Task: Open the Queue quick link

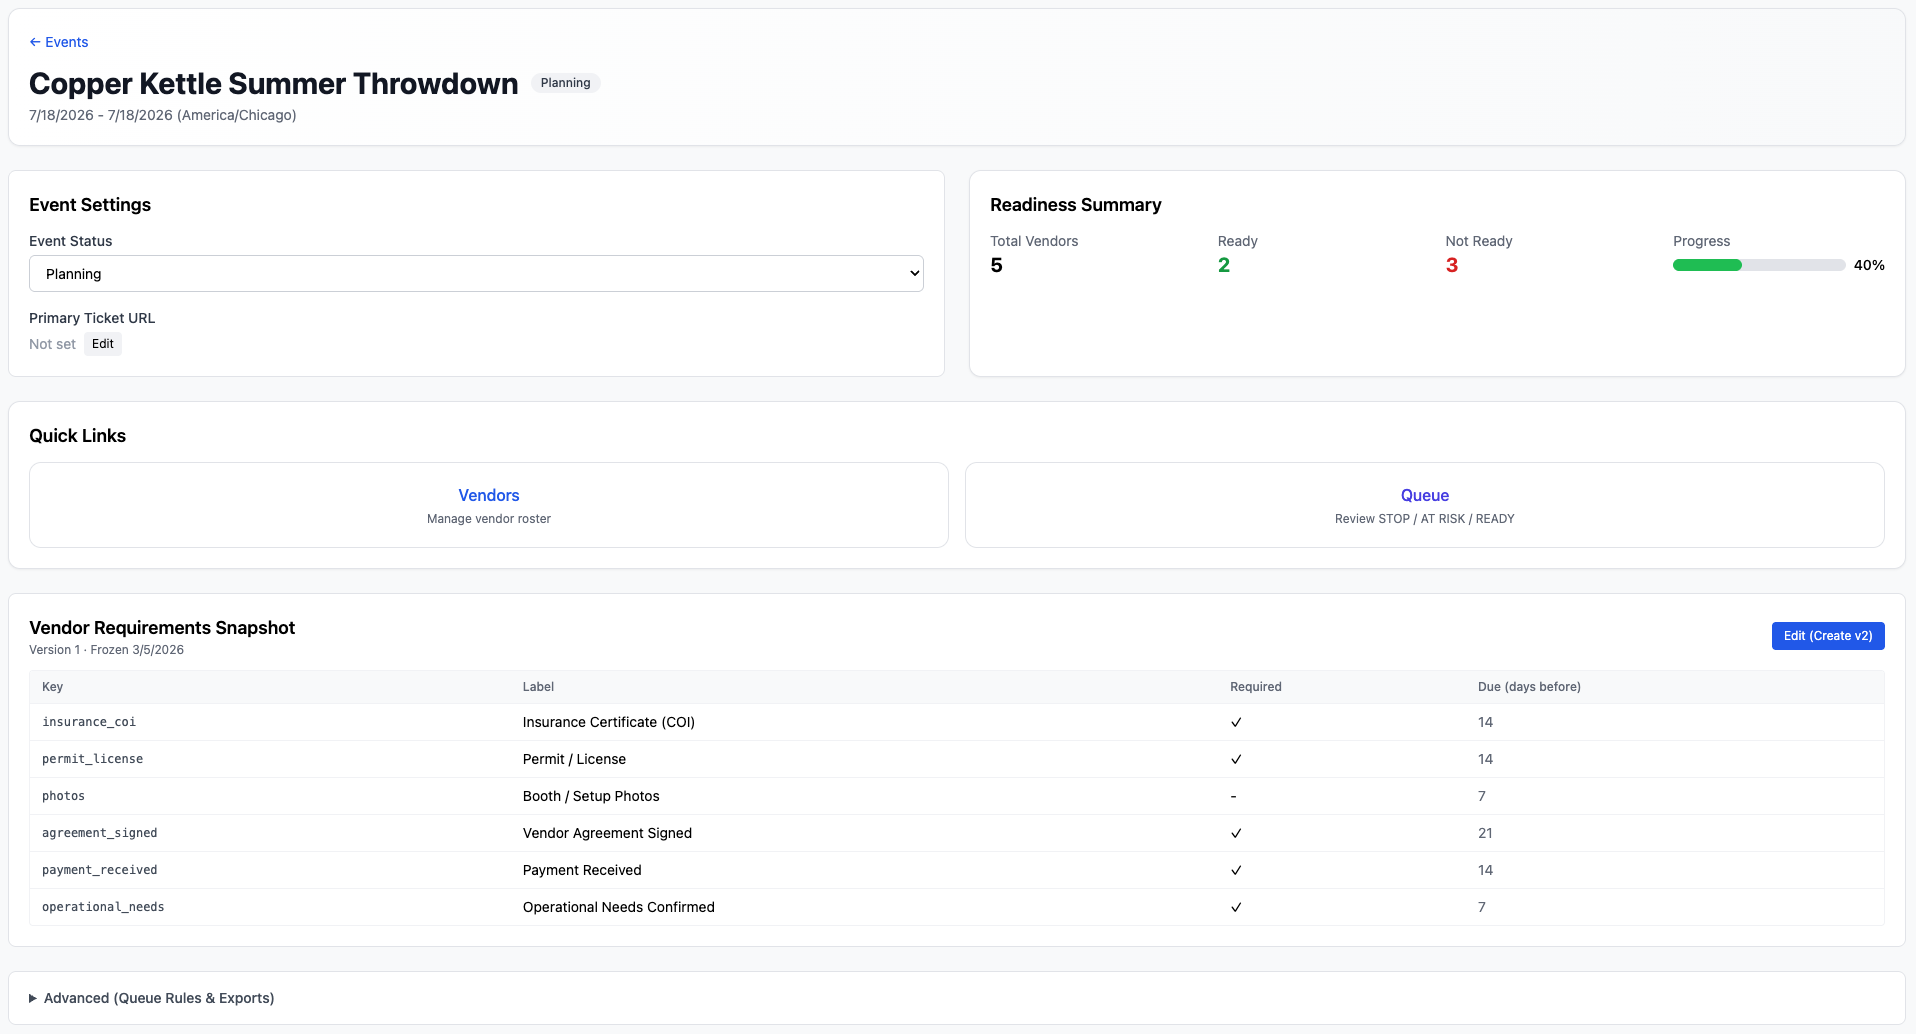Action: click(1424, 495)
